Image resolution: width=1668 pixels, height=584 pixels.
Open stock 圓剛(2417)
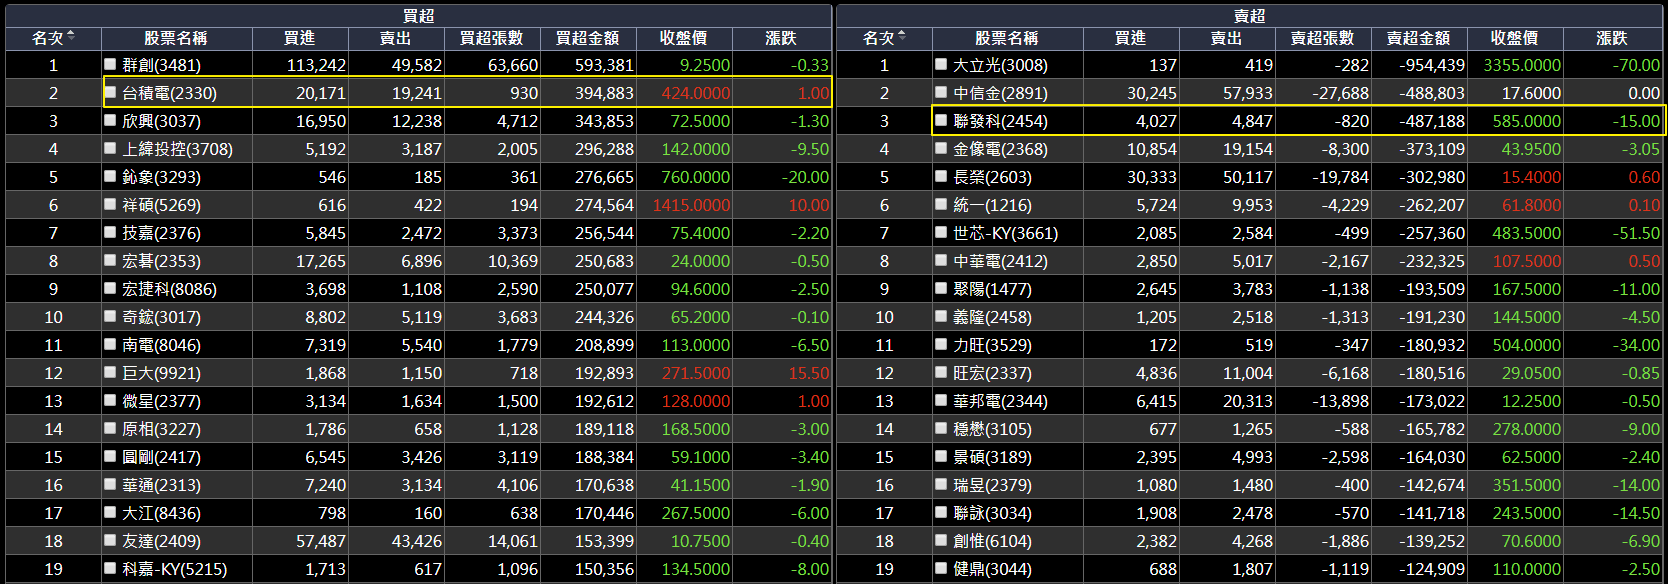click(161, 457)
